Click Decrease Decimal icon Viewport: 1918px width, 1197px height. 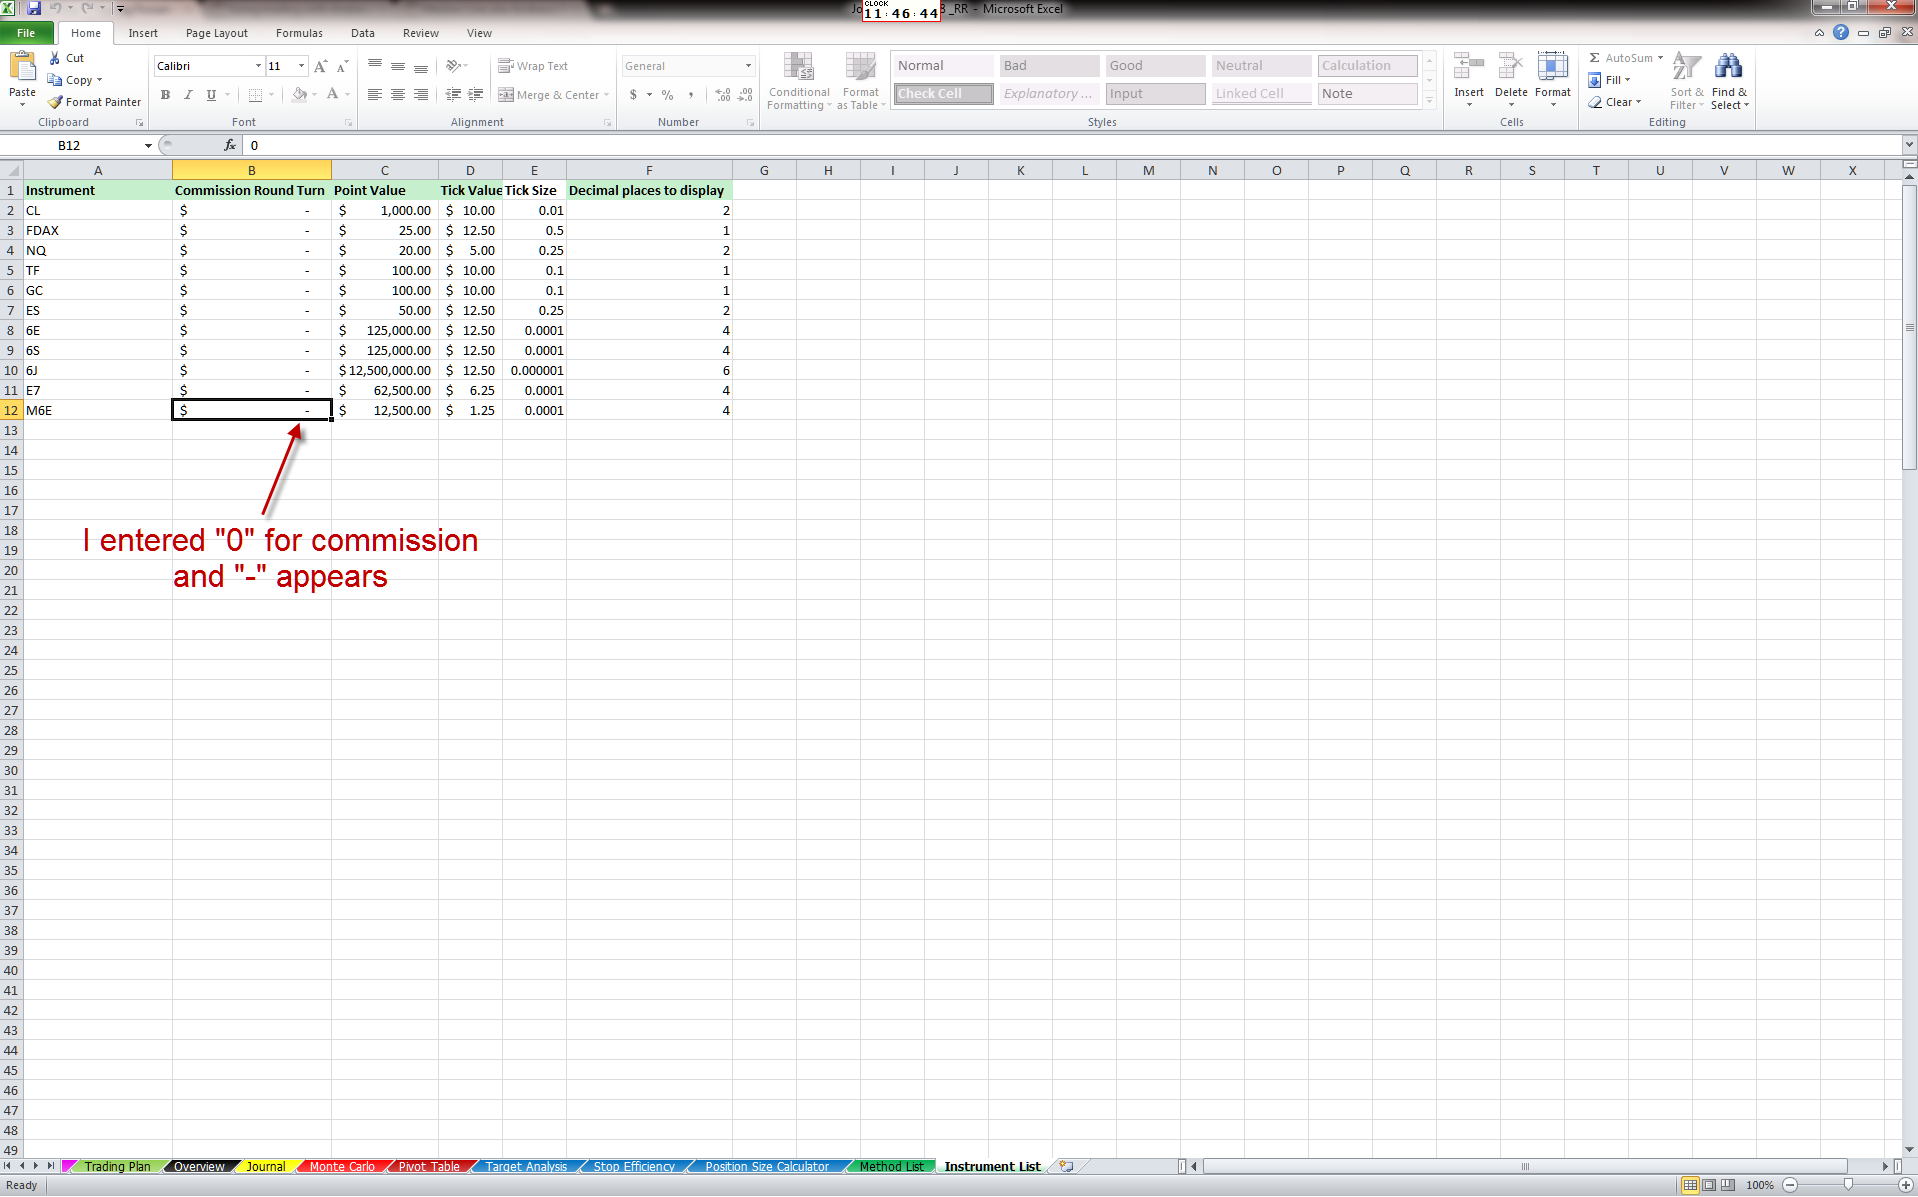point(745,95)
